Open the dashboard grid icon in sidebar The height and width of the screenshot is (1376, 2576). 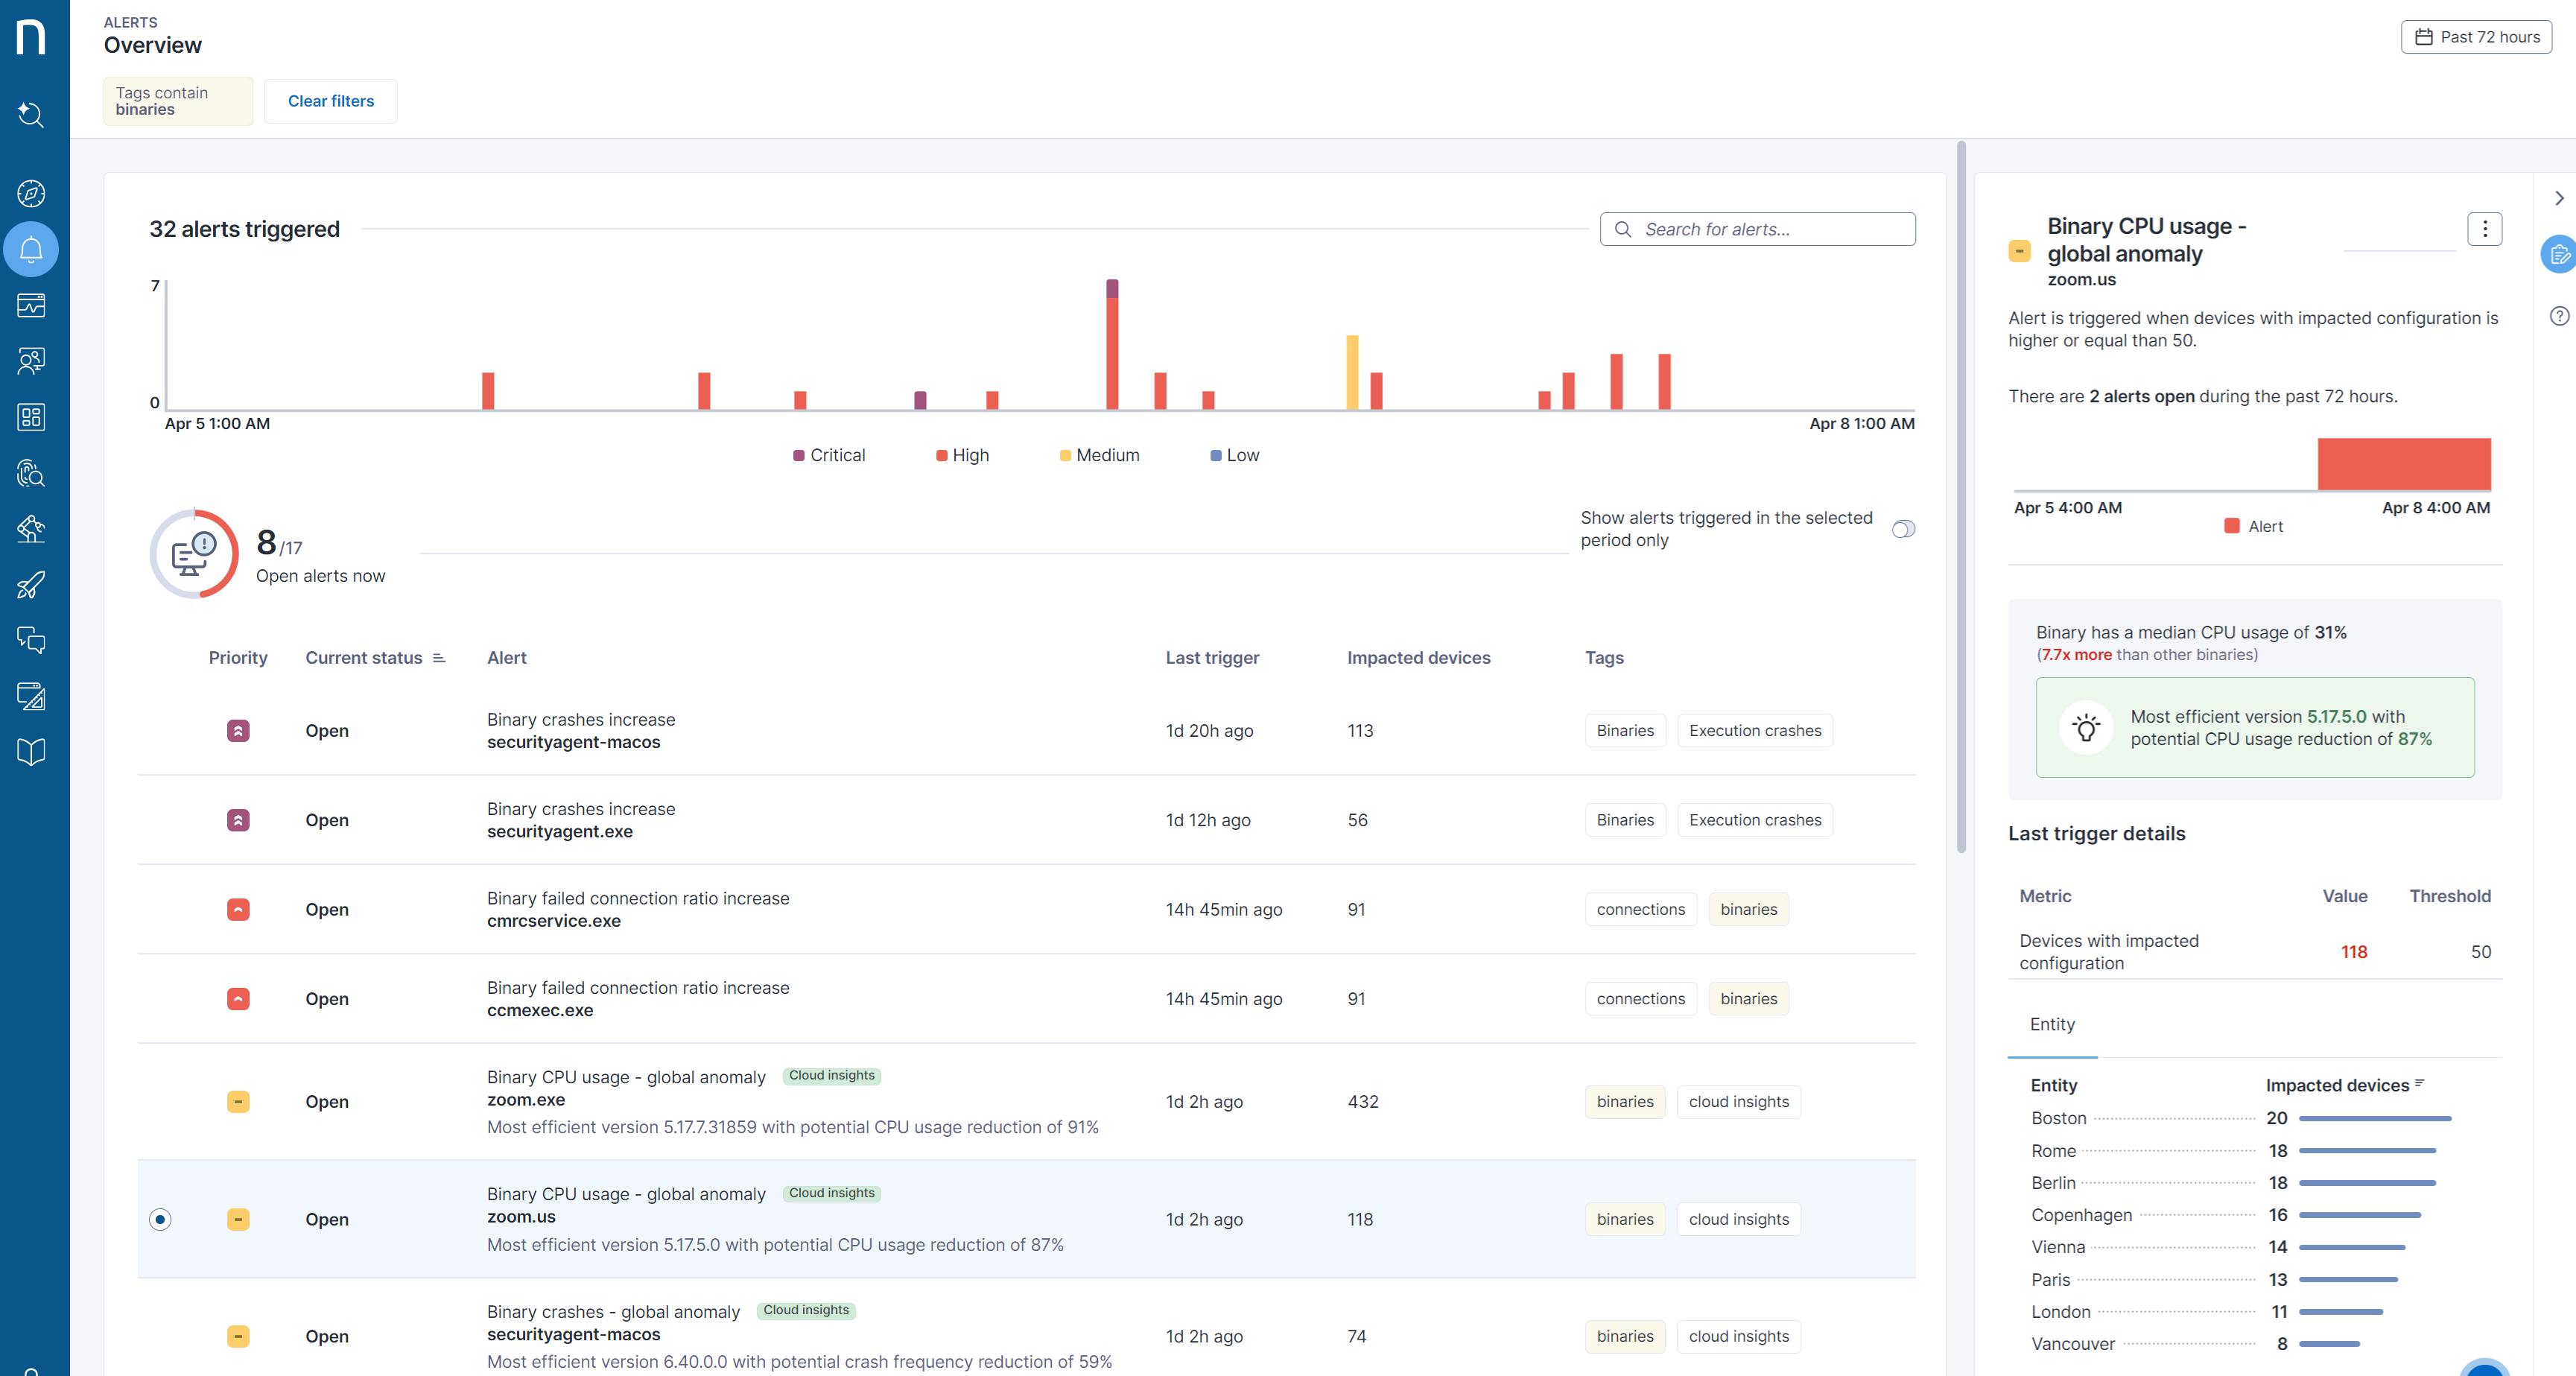(x=31, y=417)
